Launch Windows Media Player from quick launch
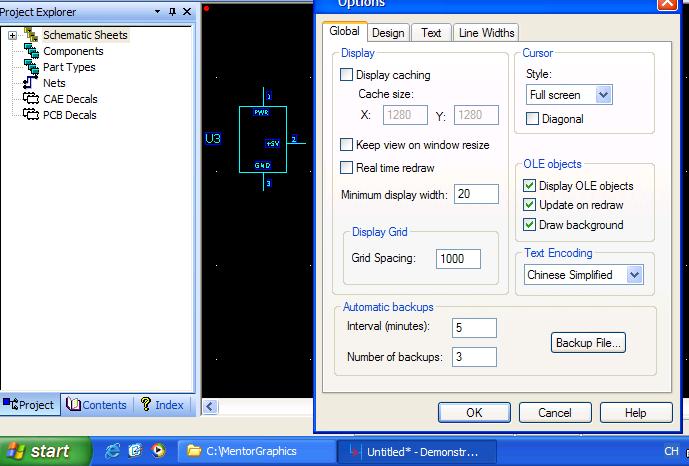 (158, 451)
